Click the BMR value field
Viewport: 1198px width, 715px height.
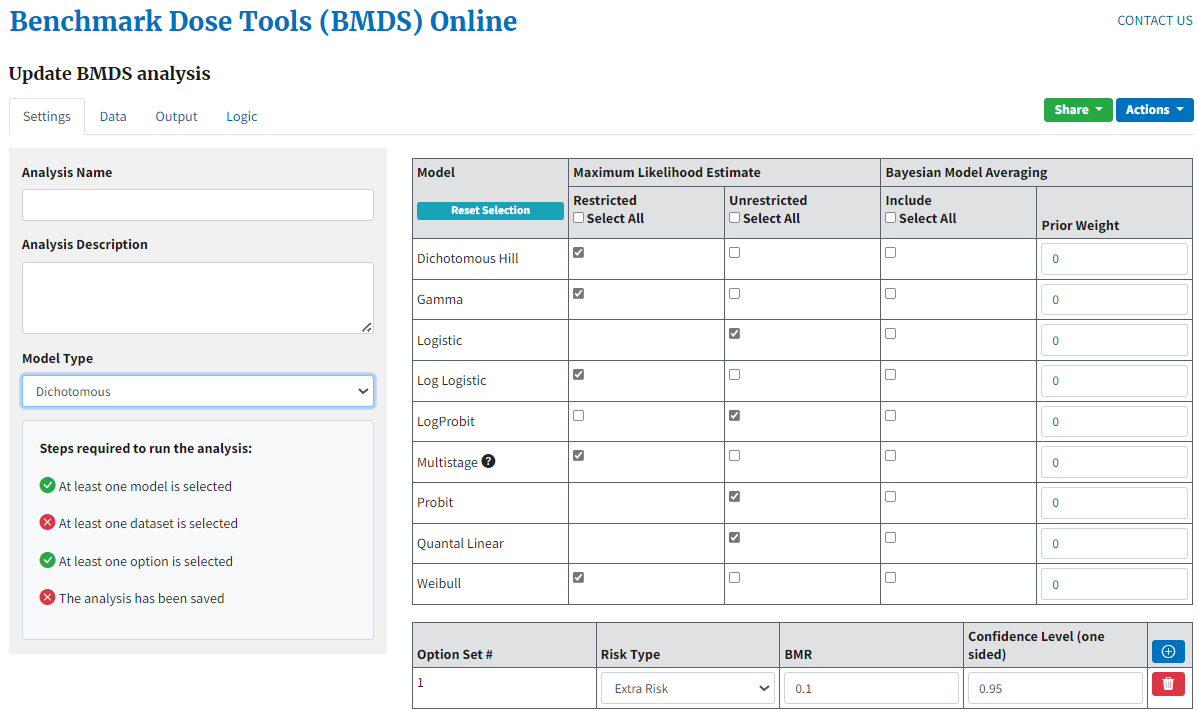point(871,688)
